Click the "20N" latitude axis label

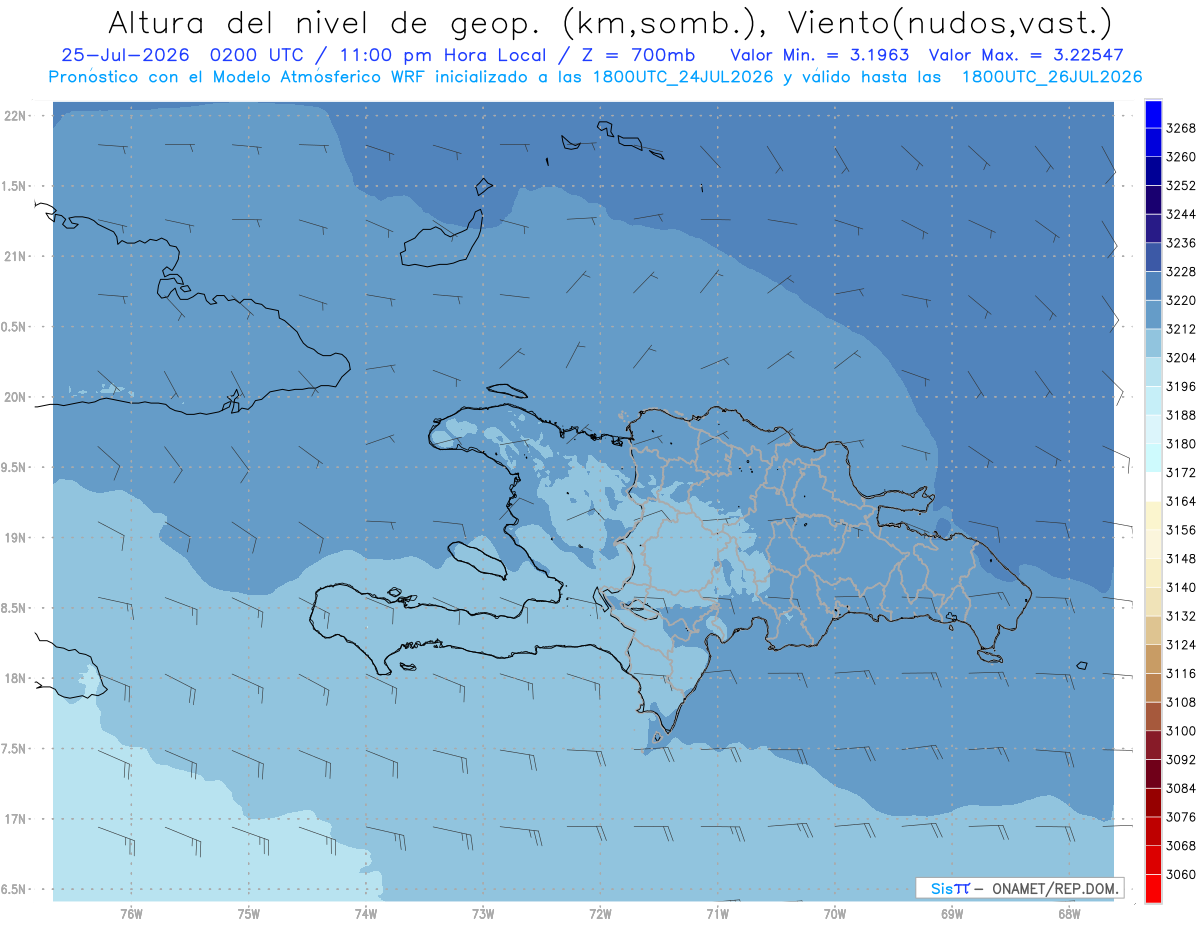coord(15,397)
